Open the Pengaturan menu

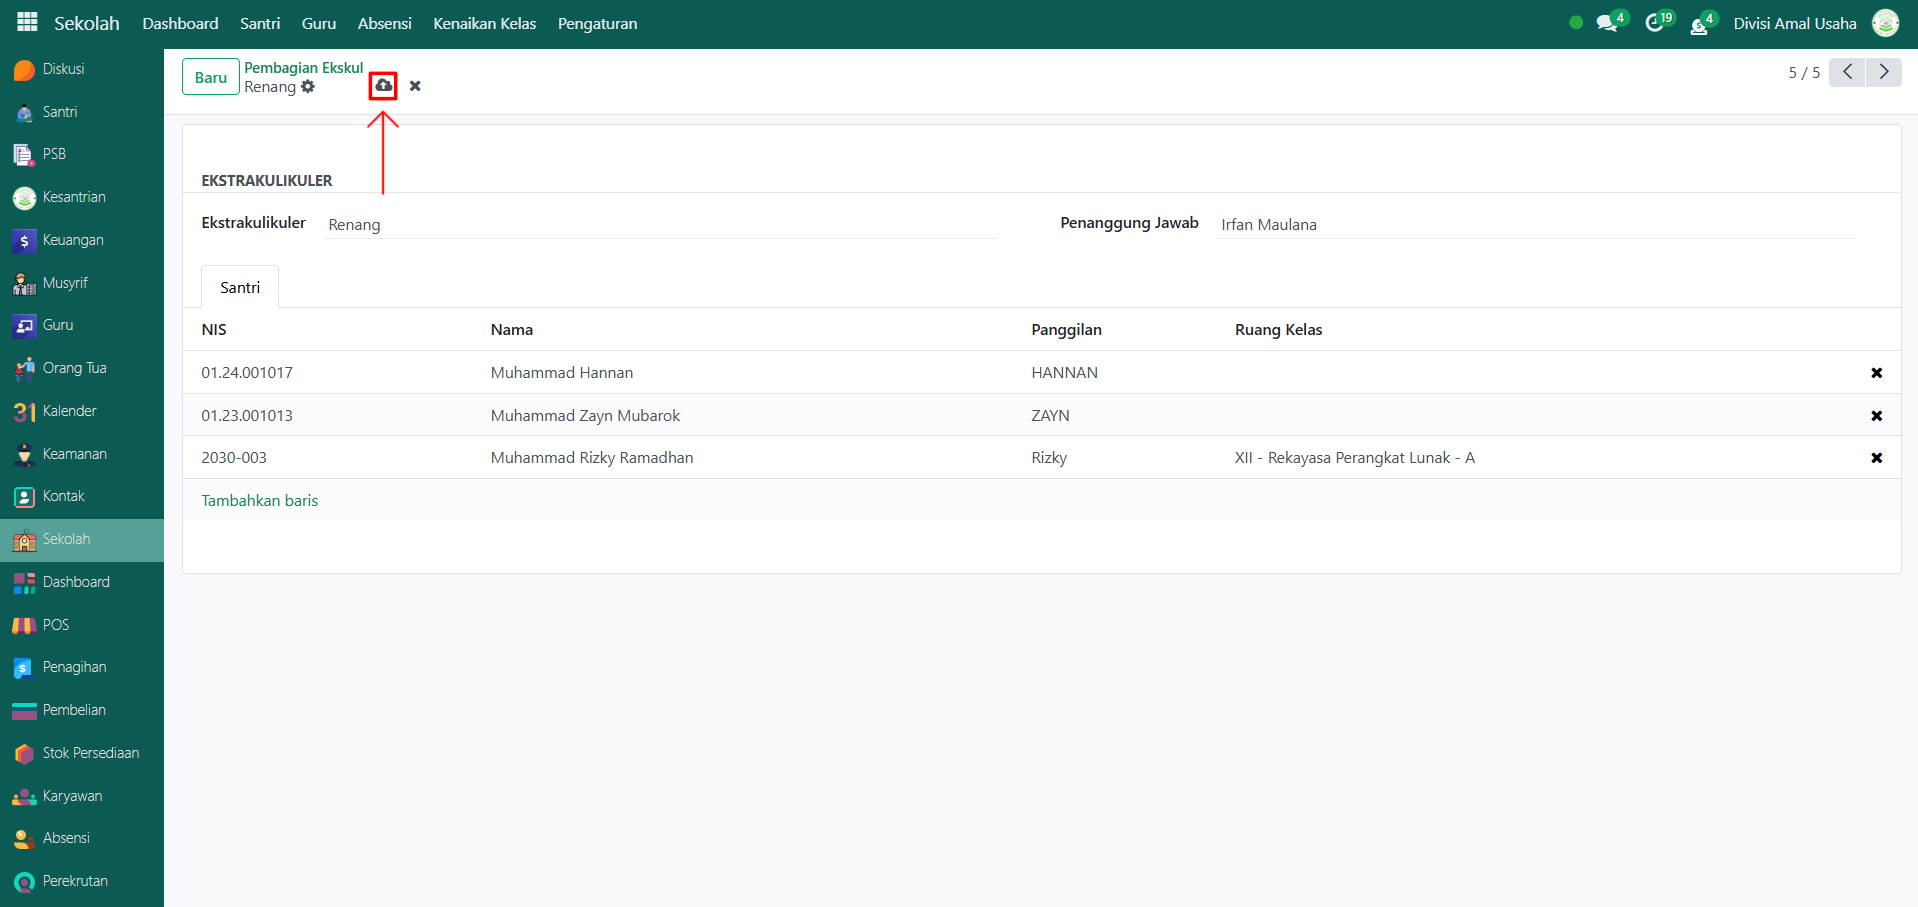click(597, 23)
